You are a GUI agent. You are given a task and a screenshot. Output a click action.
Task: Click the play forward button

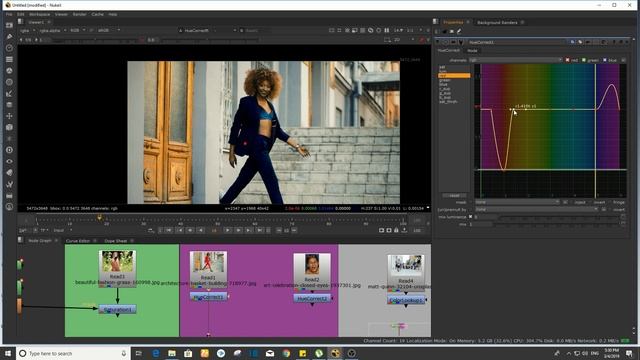228,231
